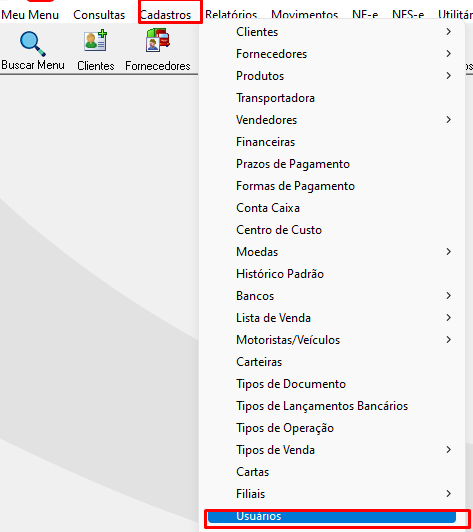Open the Fornecedores toolbar icon

coord(158,40)
